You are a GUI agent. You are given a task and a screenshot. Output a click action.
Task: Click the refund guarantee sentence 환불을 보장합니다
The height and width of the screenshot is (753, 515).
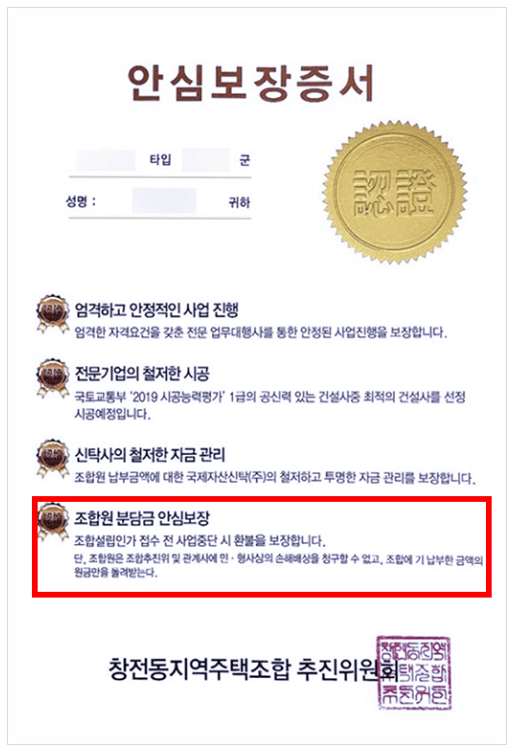pos(200,541)
